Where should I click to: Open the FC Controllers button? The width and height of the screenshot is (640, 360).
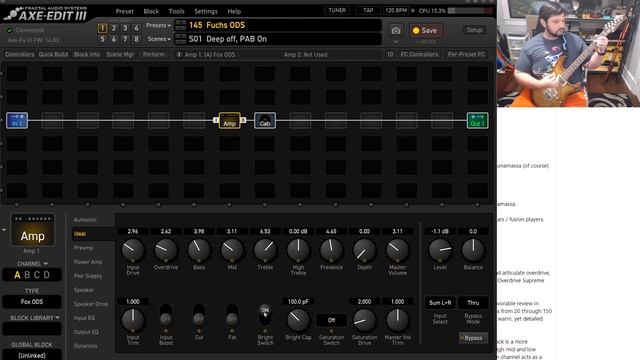(419, 54)
